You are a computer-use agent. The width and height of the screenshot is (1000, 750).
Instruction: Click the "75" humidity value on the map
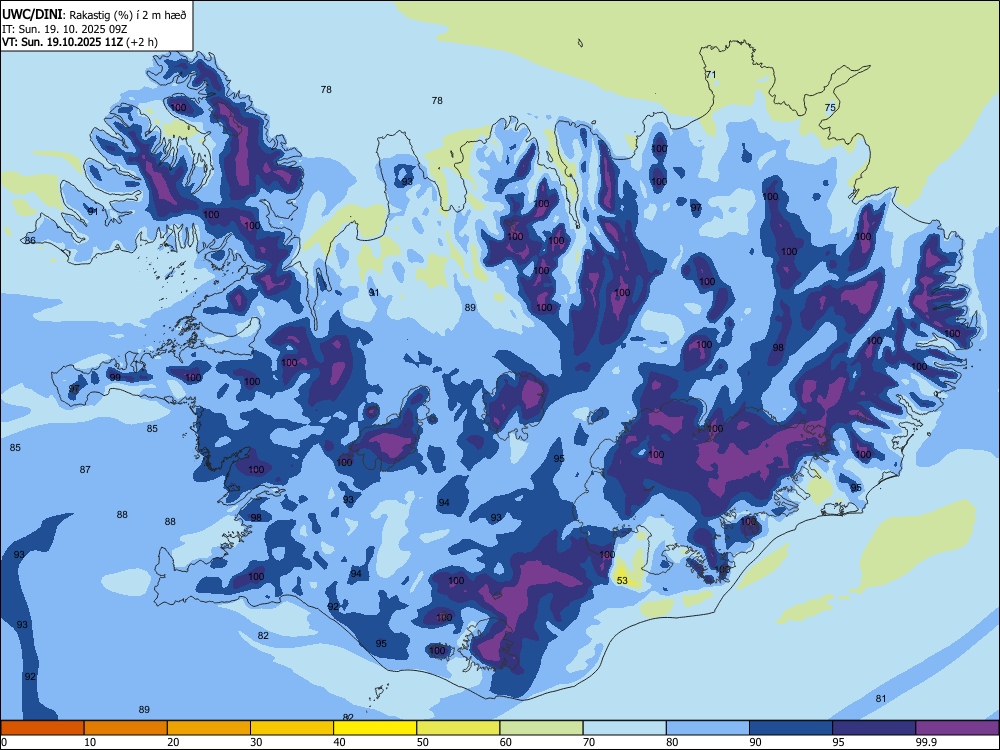(x=830, y=108)
